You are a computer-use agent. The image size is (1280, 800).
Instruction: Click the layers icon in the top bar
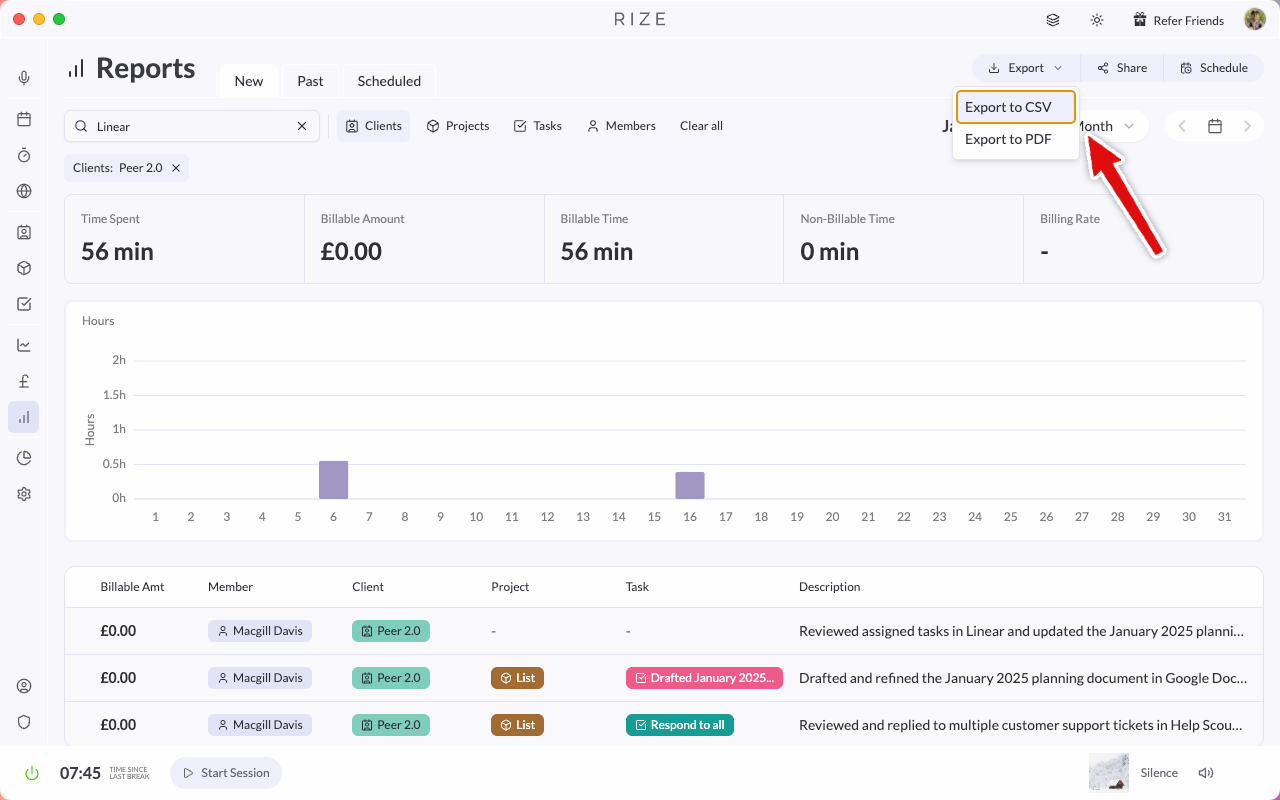pyautogui.click(x=1052, y=19)
